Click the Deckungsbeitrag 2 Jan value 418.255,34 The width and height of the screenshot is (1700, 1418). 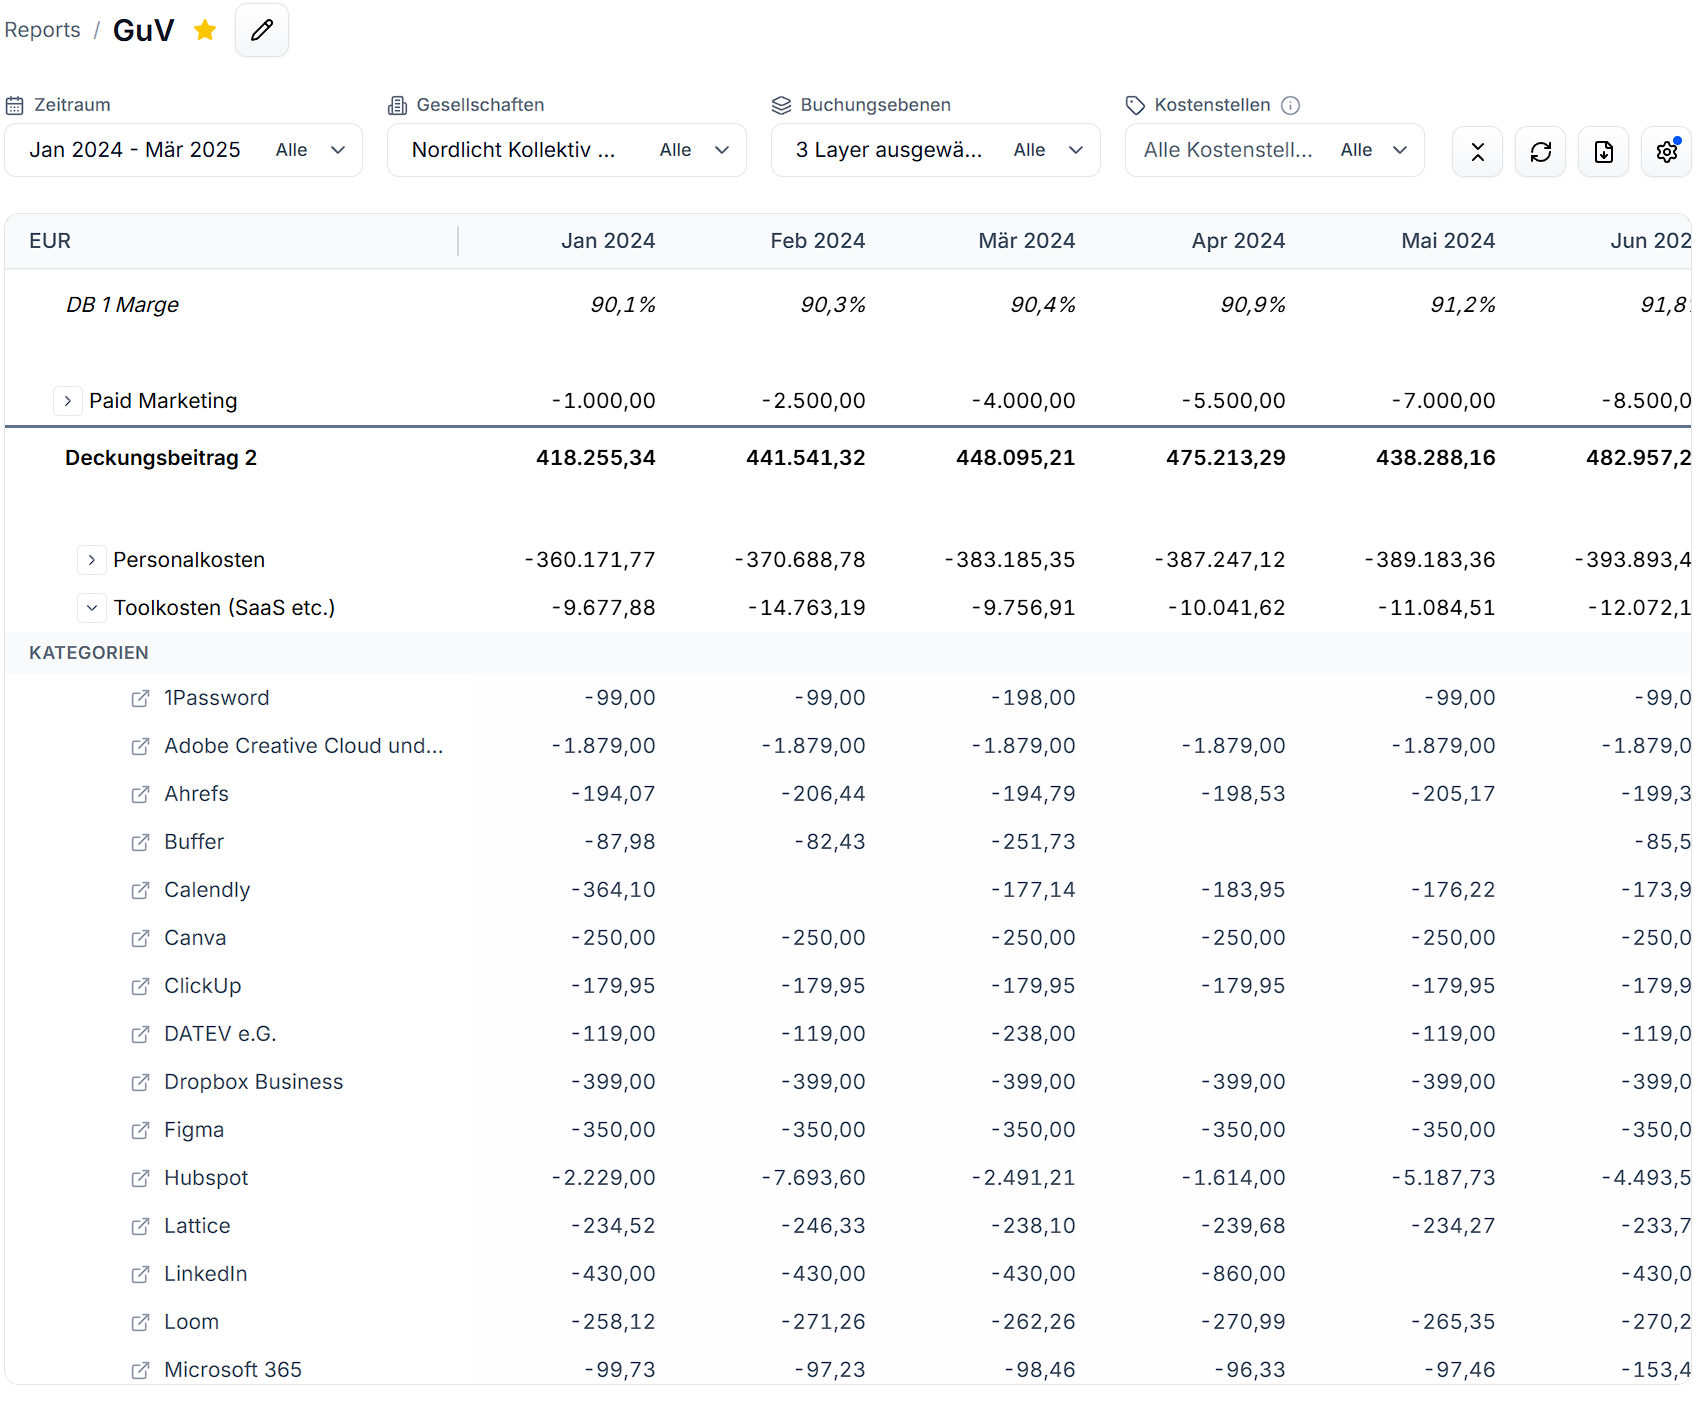[596, 458]
